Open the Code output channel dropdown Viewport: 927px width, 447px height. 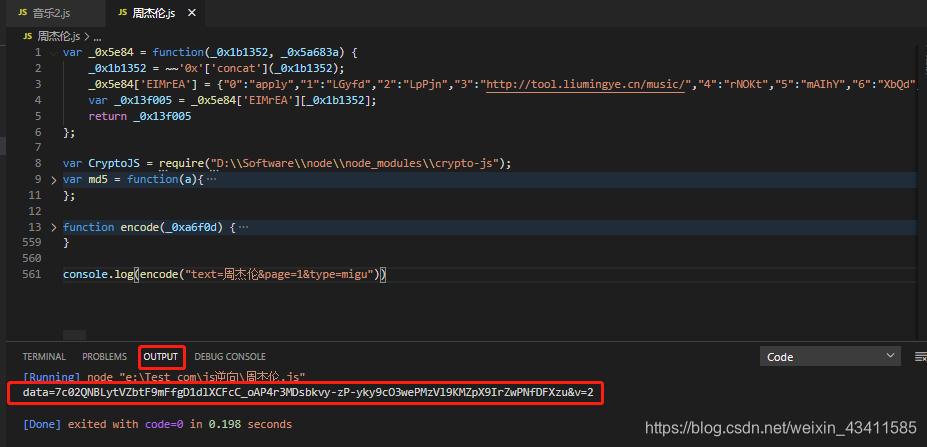click(830, 357)
